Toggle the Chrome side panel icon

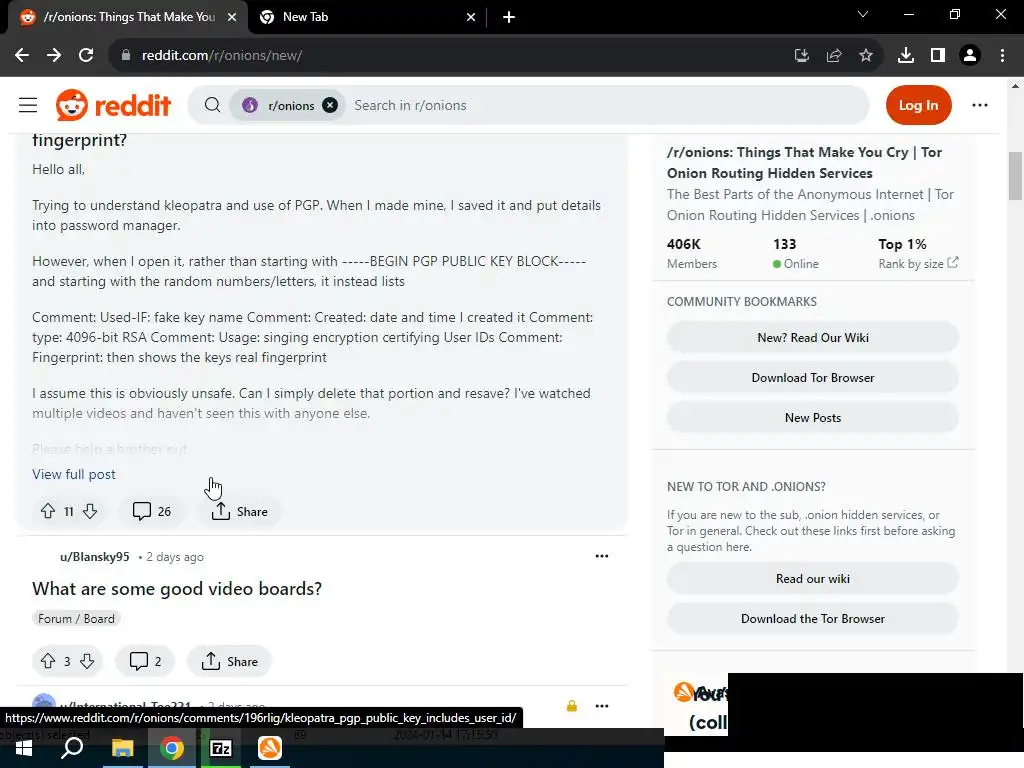click(938, 56)
